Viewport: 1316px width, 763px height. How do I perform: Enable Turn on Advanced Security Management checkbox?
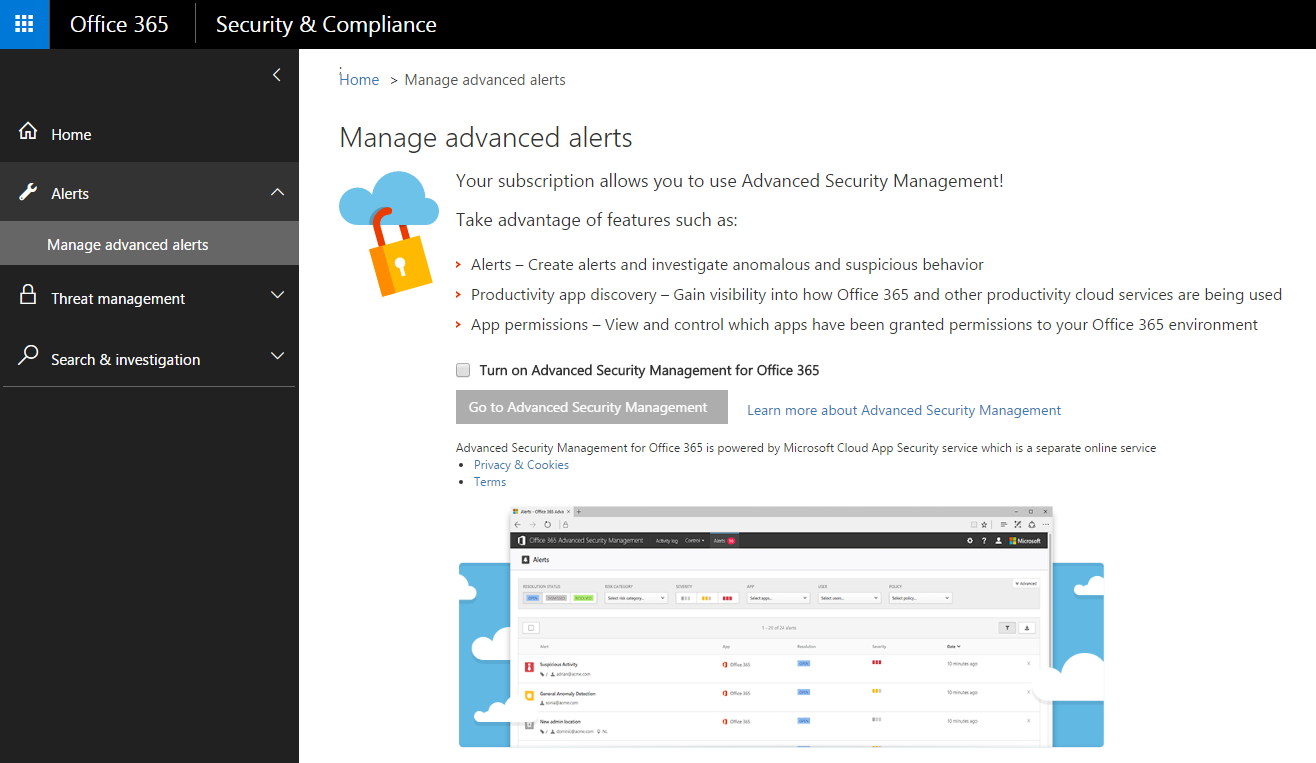(x=463, y=370)
